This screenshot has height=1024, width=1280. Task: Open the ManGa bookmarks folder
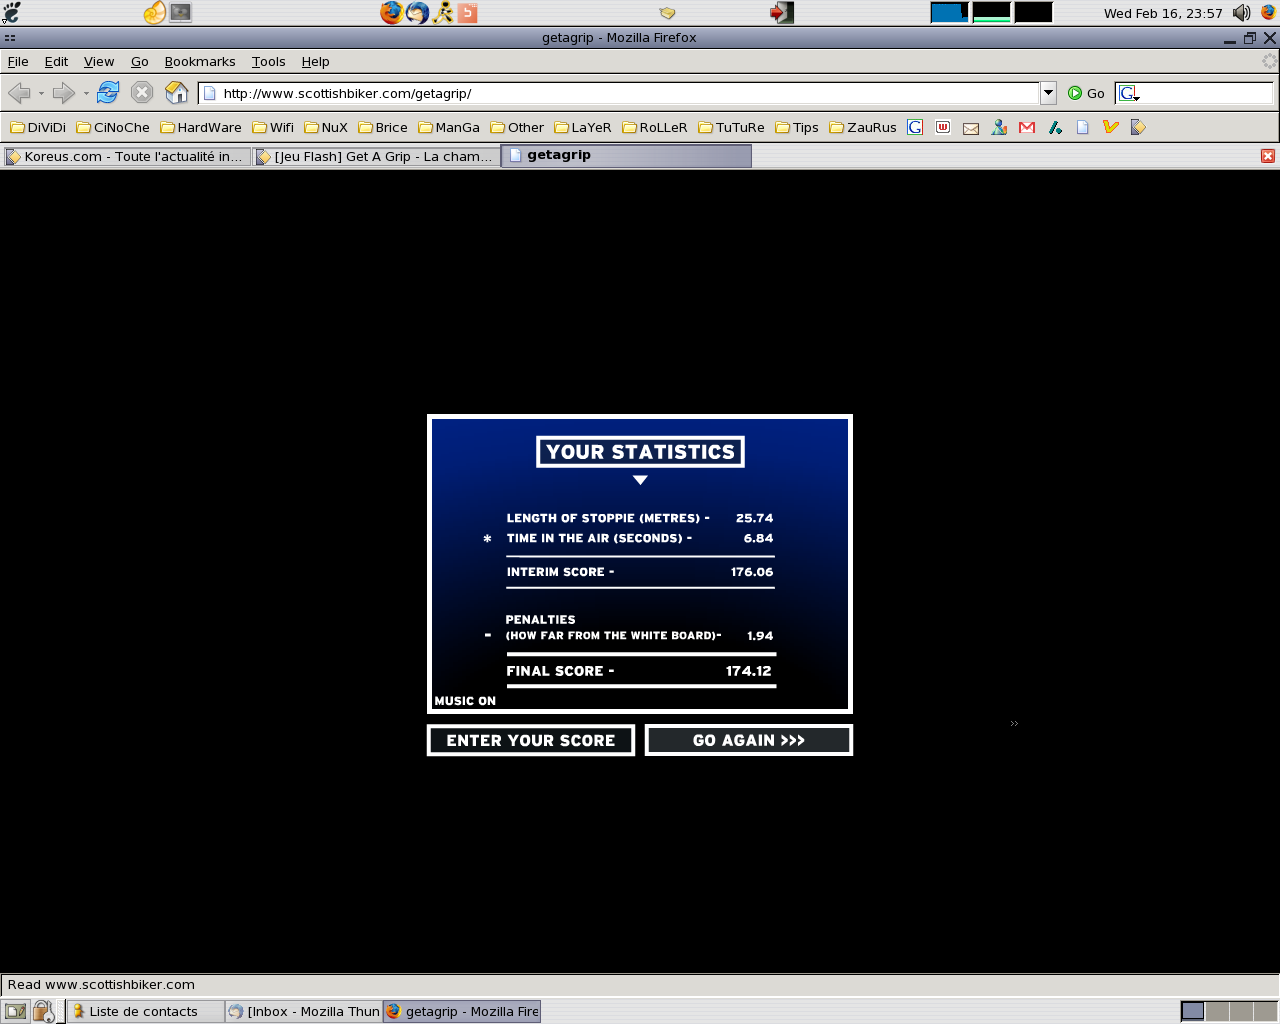point(449,127)
